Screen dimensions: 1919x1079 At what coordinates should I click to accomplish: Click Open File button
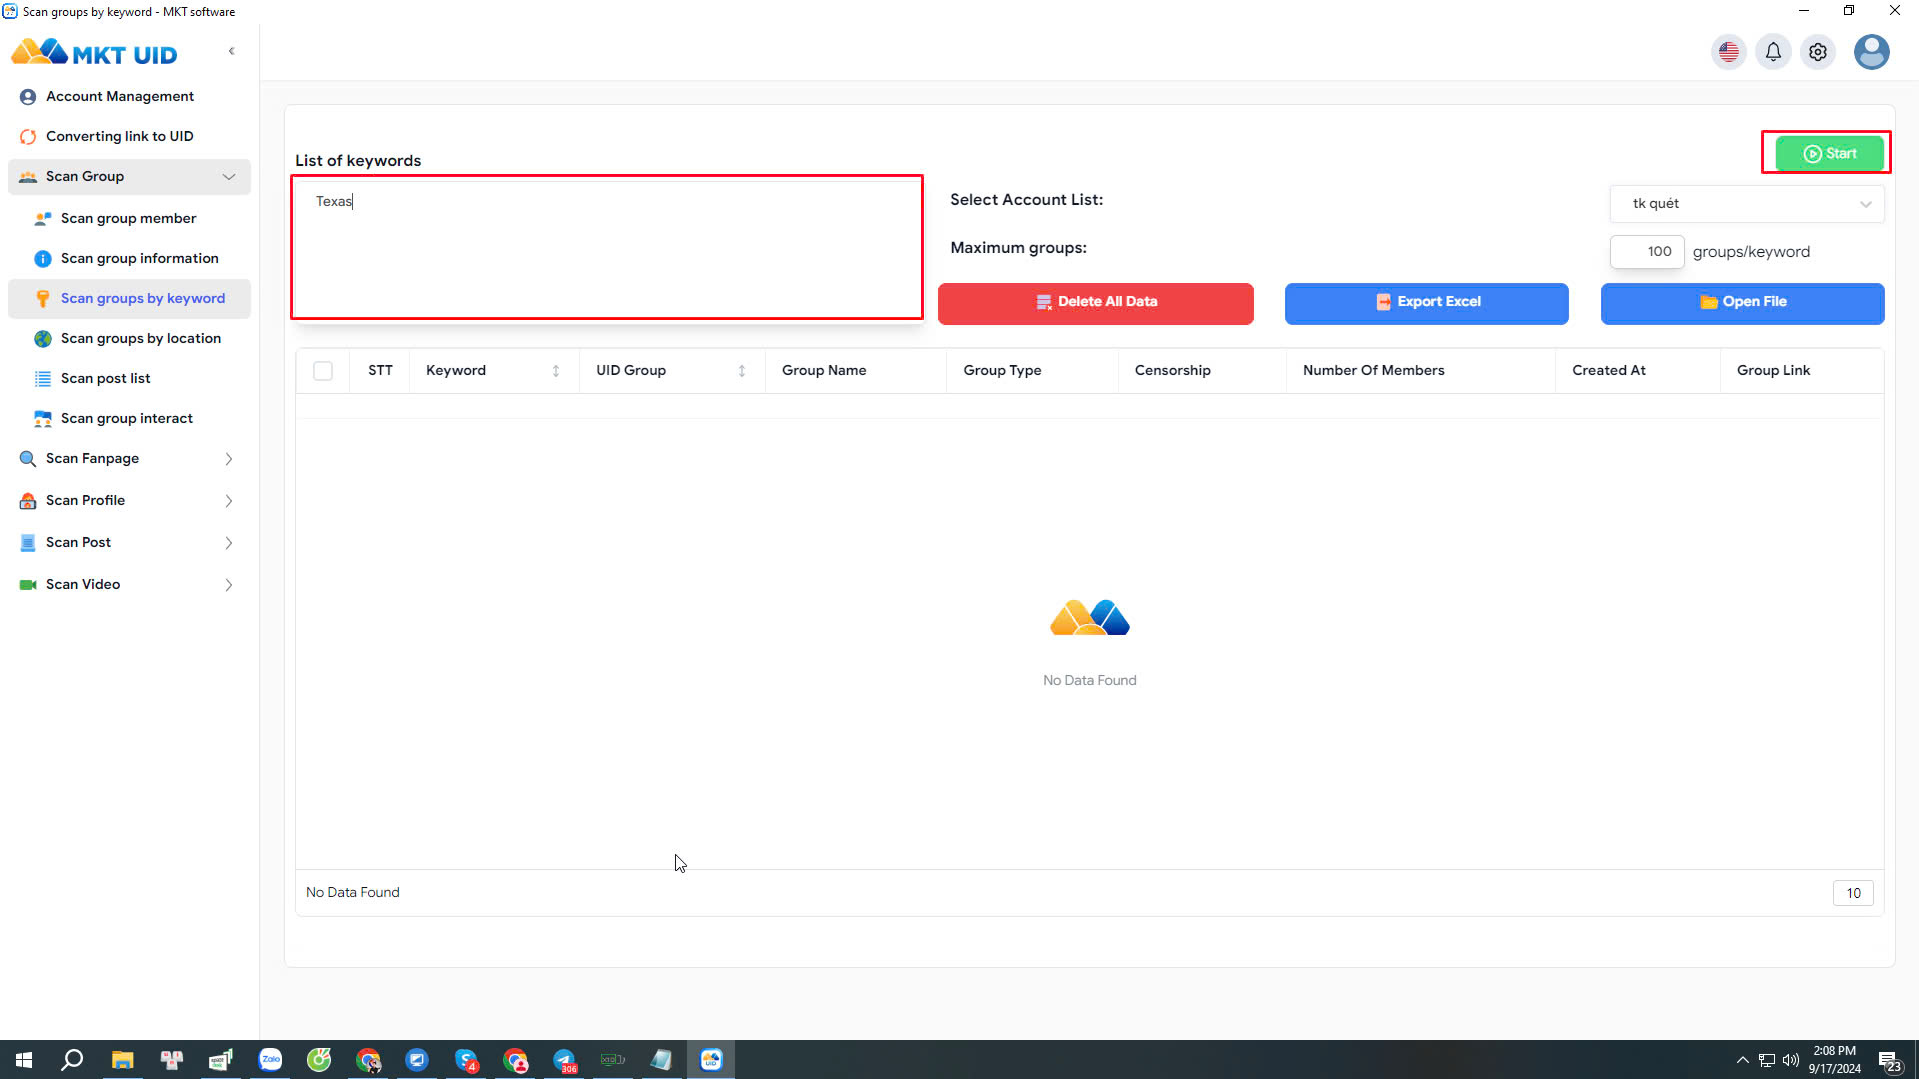(1743, 303)
